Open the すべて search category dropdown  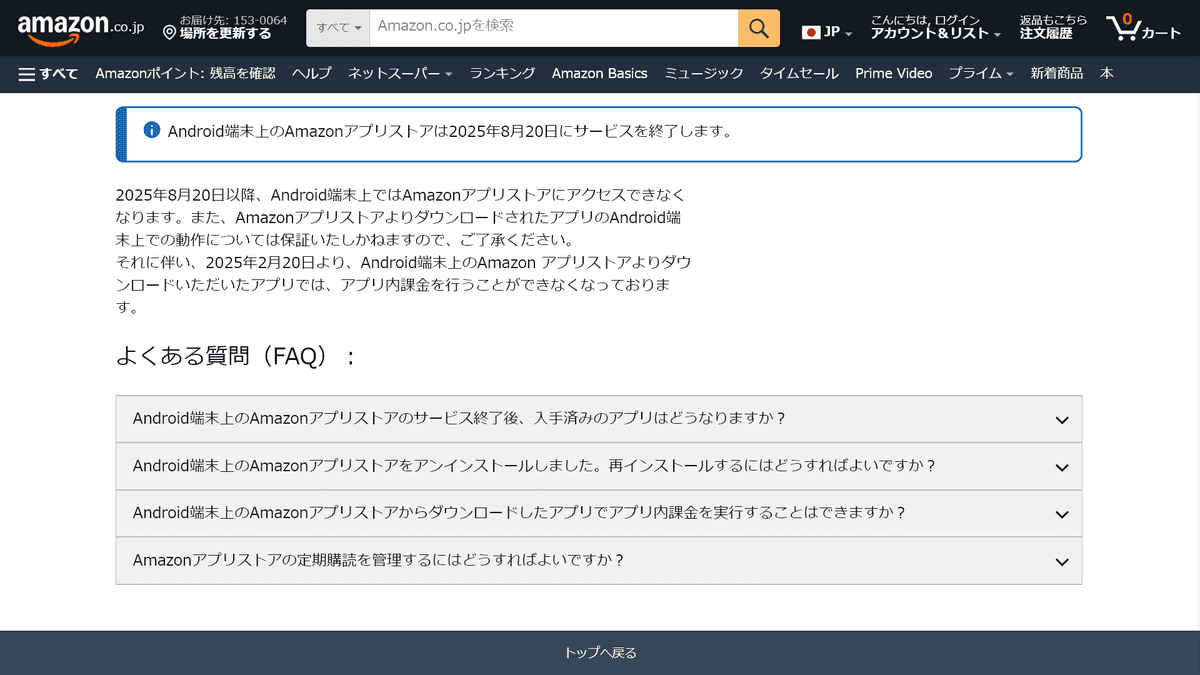coord(338,27)
